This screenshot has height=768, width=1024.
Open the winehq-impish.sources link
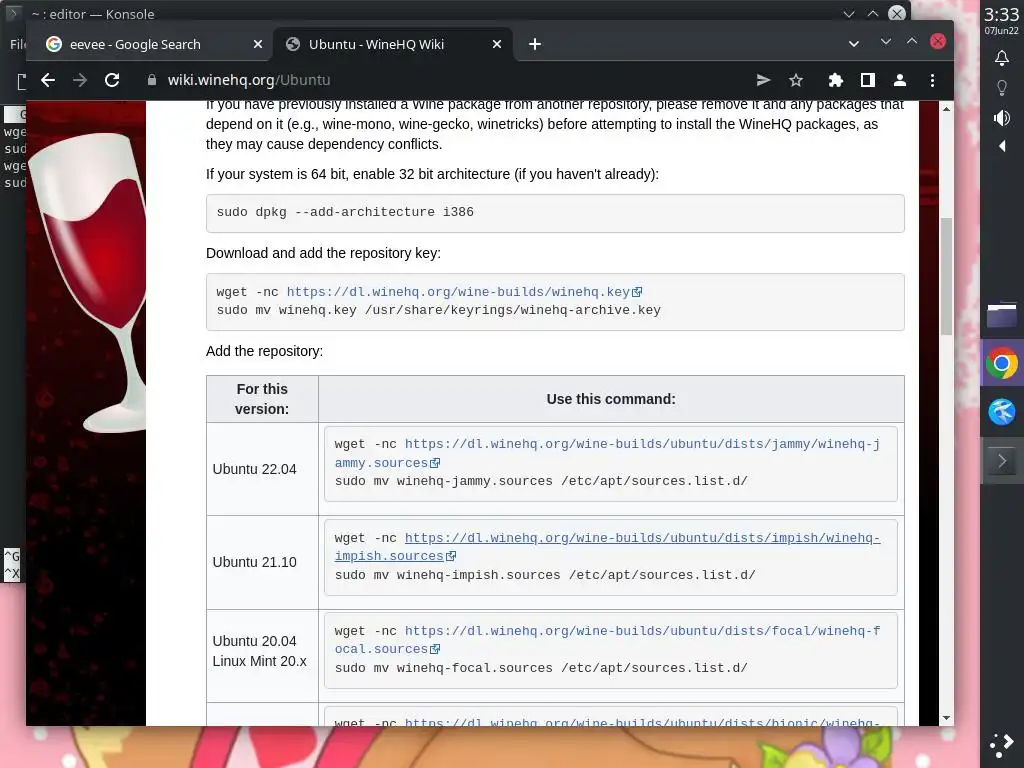pos(607,547)
